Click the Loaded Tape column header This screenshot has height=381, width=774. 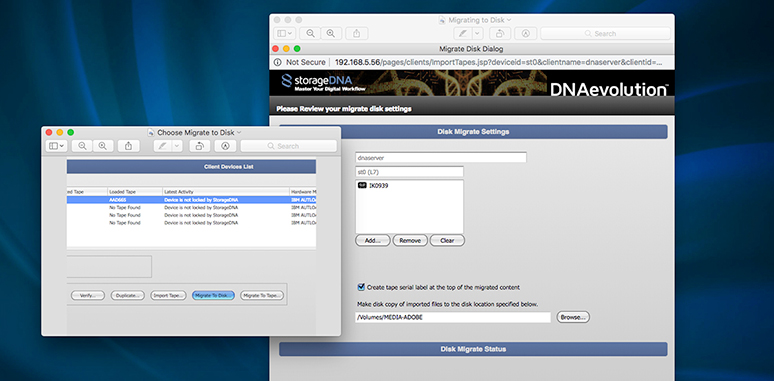tap(135, 191)
